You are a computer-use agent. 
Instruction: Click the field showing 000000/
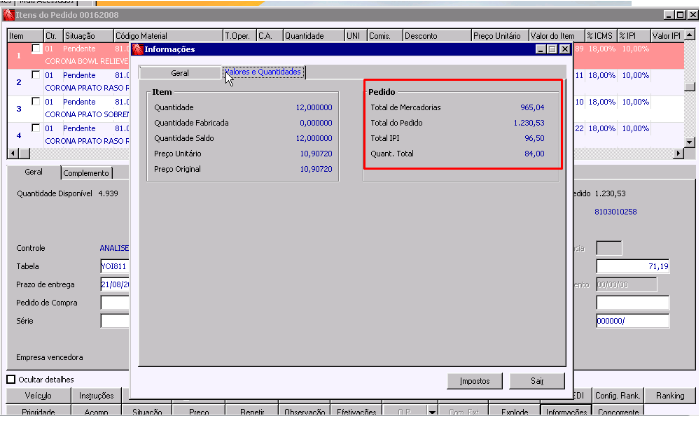coord(633,321)
